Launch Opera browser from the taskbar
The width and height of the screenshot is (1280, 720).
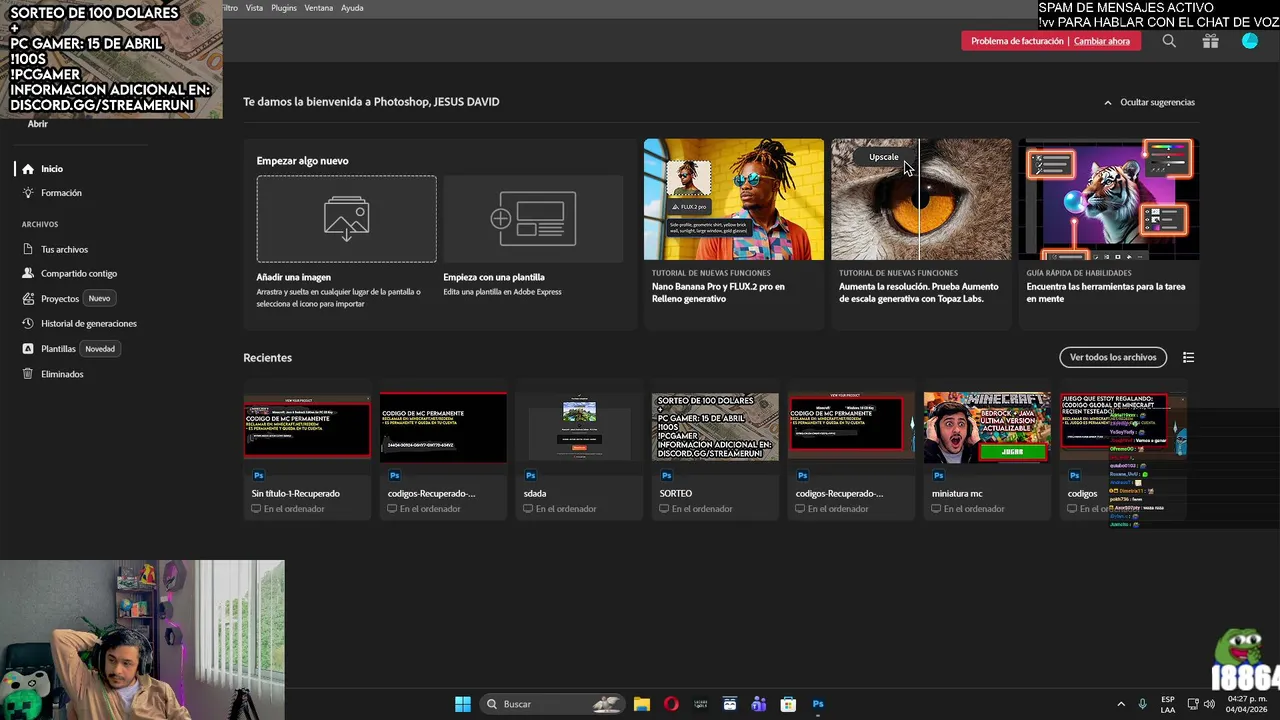pyautogui.click(x=671, y=704)
